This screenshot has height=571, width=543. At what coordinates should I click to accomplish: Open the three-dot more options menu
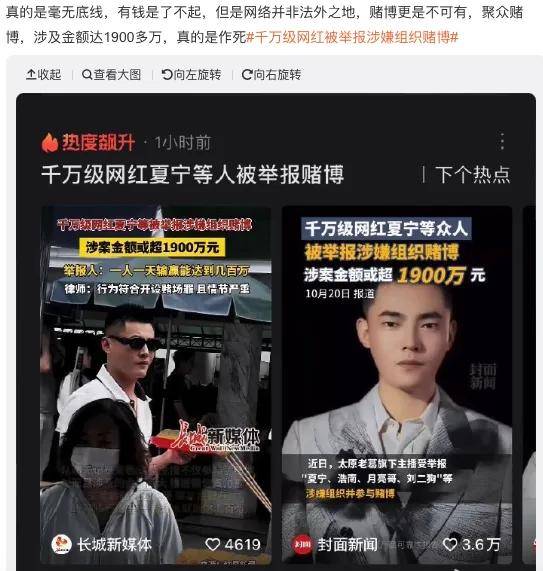(502, 141)
